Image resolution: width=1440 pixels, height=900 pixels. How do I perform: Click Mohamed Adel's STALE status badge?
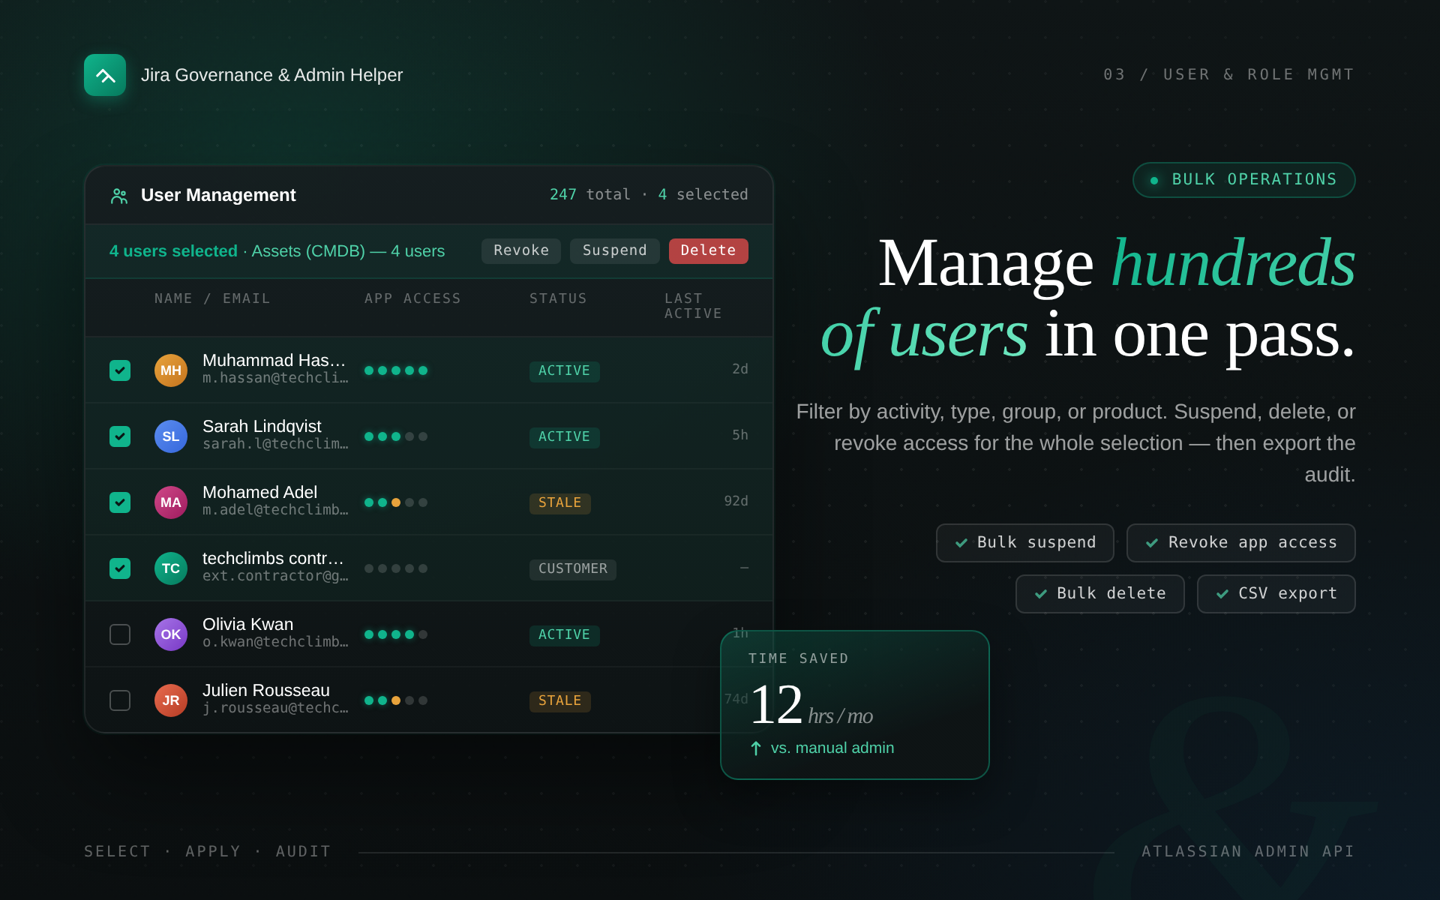(560, 503)
